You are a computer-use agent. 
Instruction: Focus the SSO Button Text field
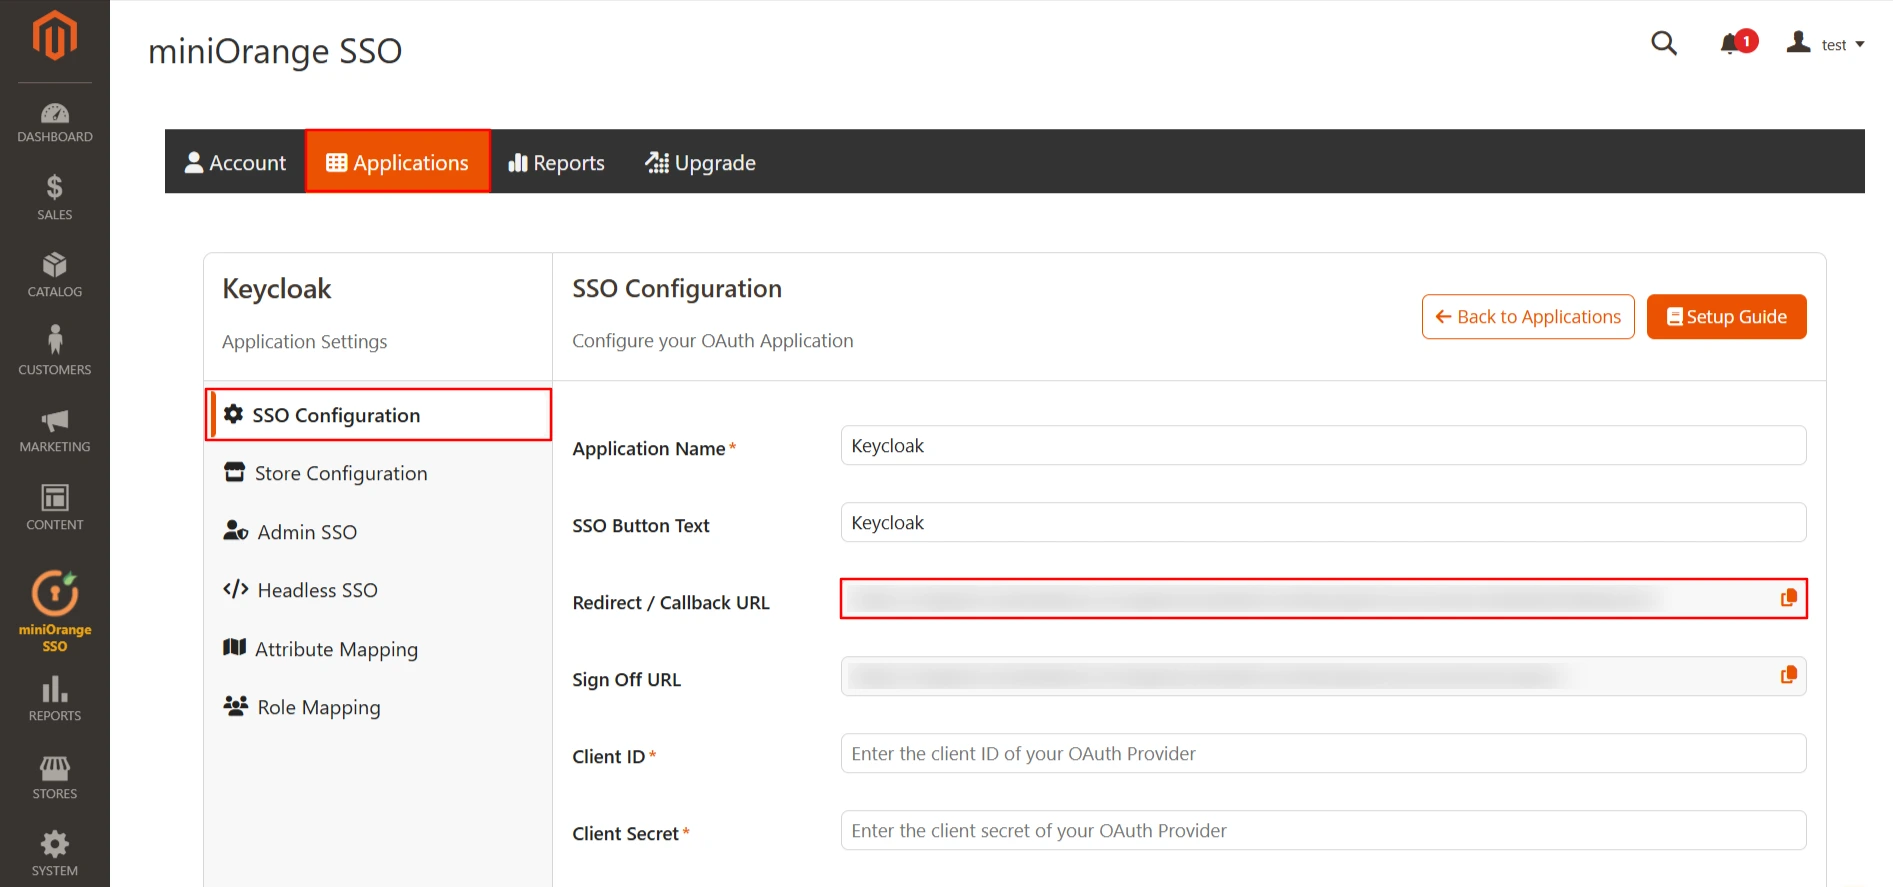click(1323, 522)
